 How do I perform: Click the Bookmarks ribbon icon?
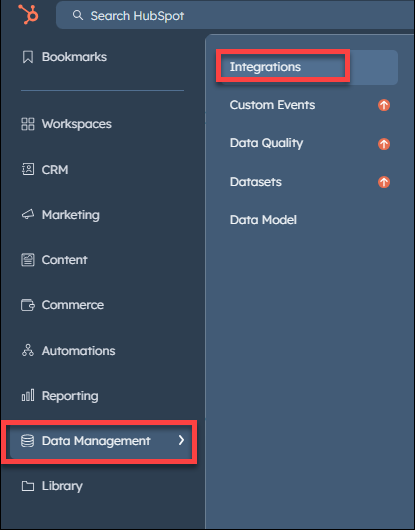28,57
